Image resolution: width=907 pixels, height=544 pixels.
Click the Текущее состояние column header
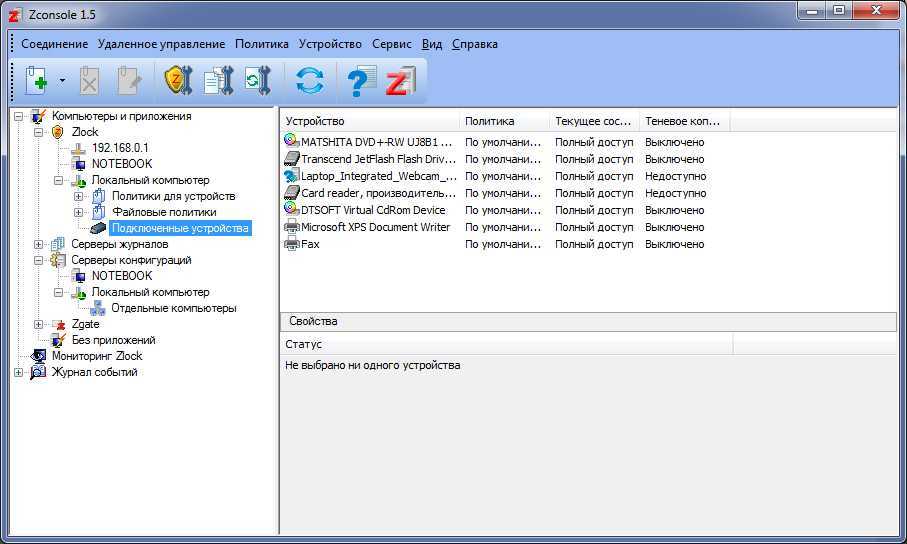593,121
